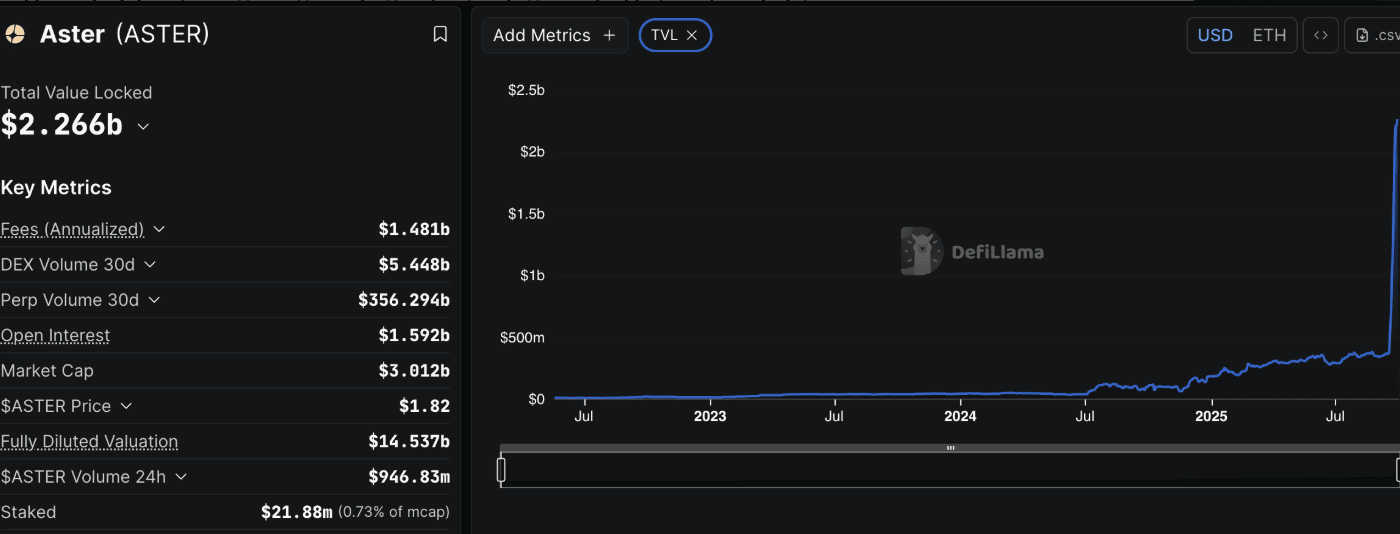Bookmark the Aster protocol
This screenshot has height=534, width=1400.
(x=440, y=34)
